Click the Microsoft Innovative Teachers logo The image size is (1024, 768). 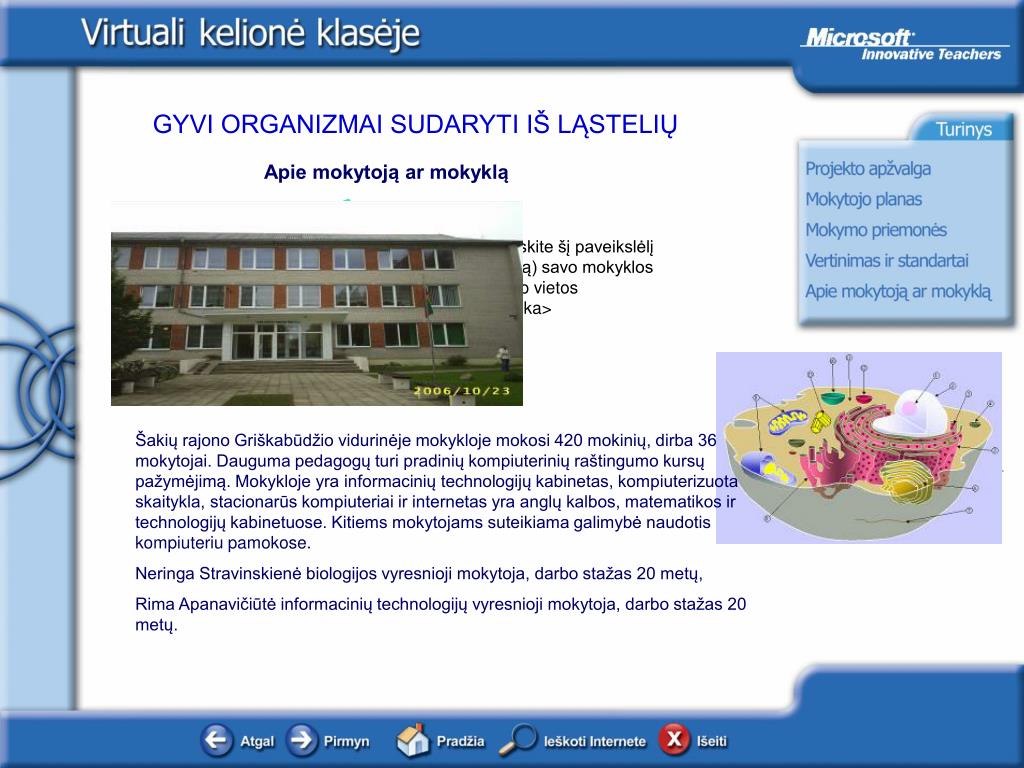tap(904, 44)
